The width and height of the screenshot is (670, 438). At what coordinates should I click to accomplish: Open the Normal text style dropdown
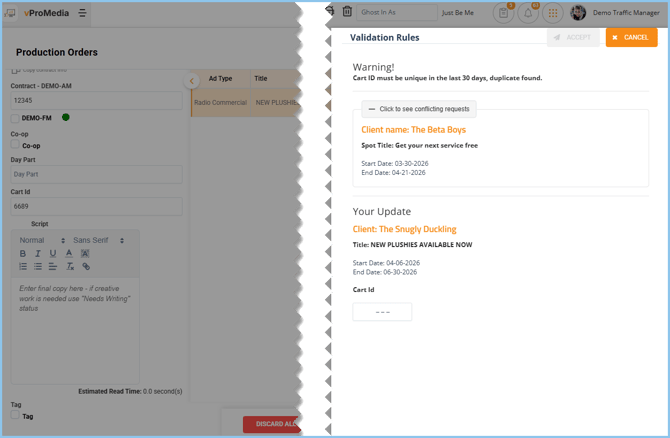point(42,240)
